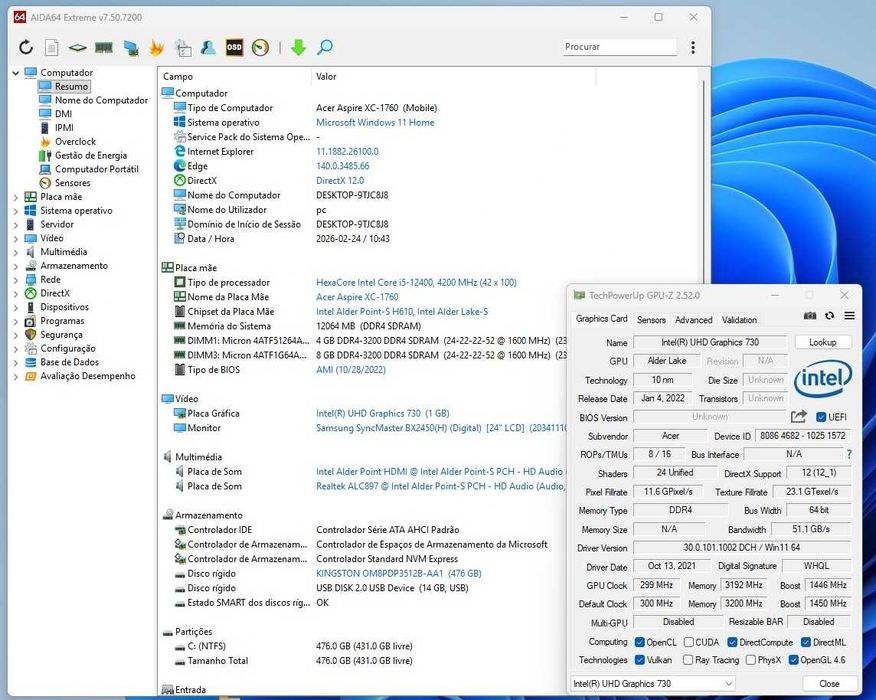
Task: Click the memory module toolbar icon
Action: (x=103, y=47)
